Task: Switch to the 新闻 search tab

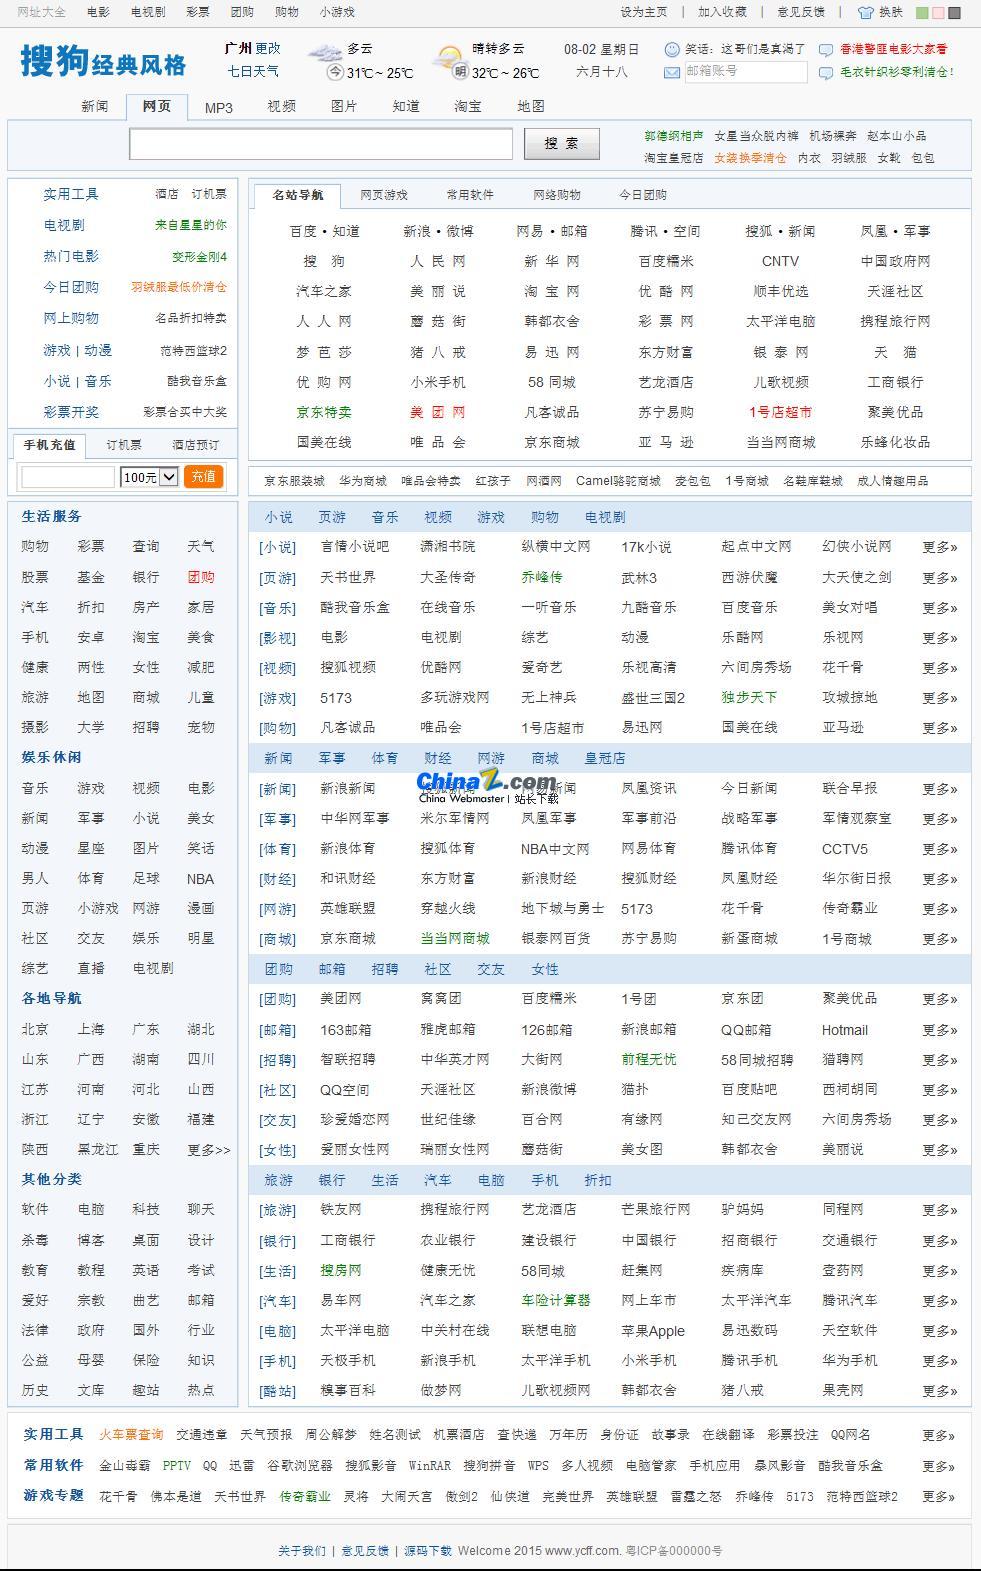Action: pos(95,106)
